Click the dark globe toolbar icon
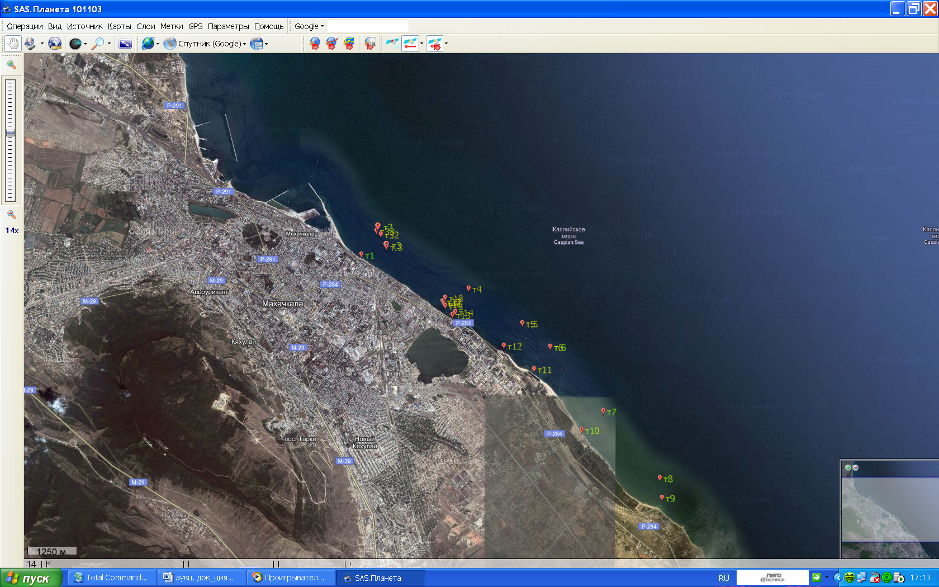 (x=75, y=43)
